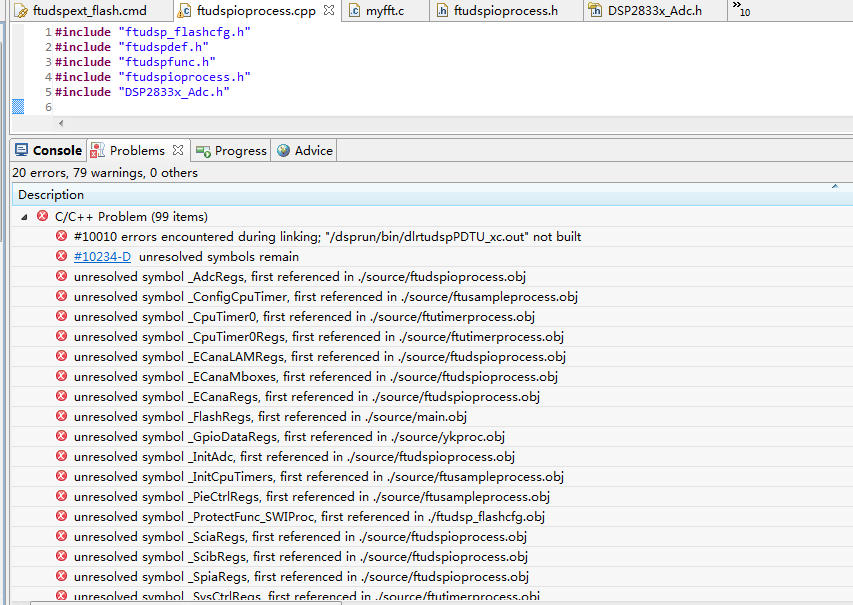Click the ftudspioprocess.h tab file icon

click(x=442, y=10)
